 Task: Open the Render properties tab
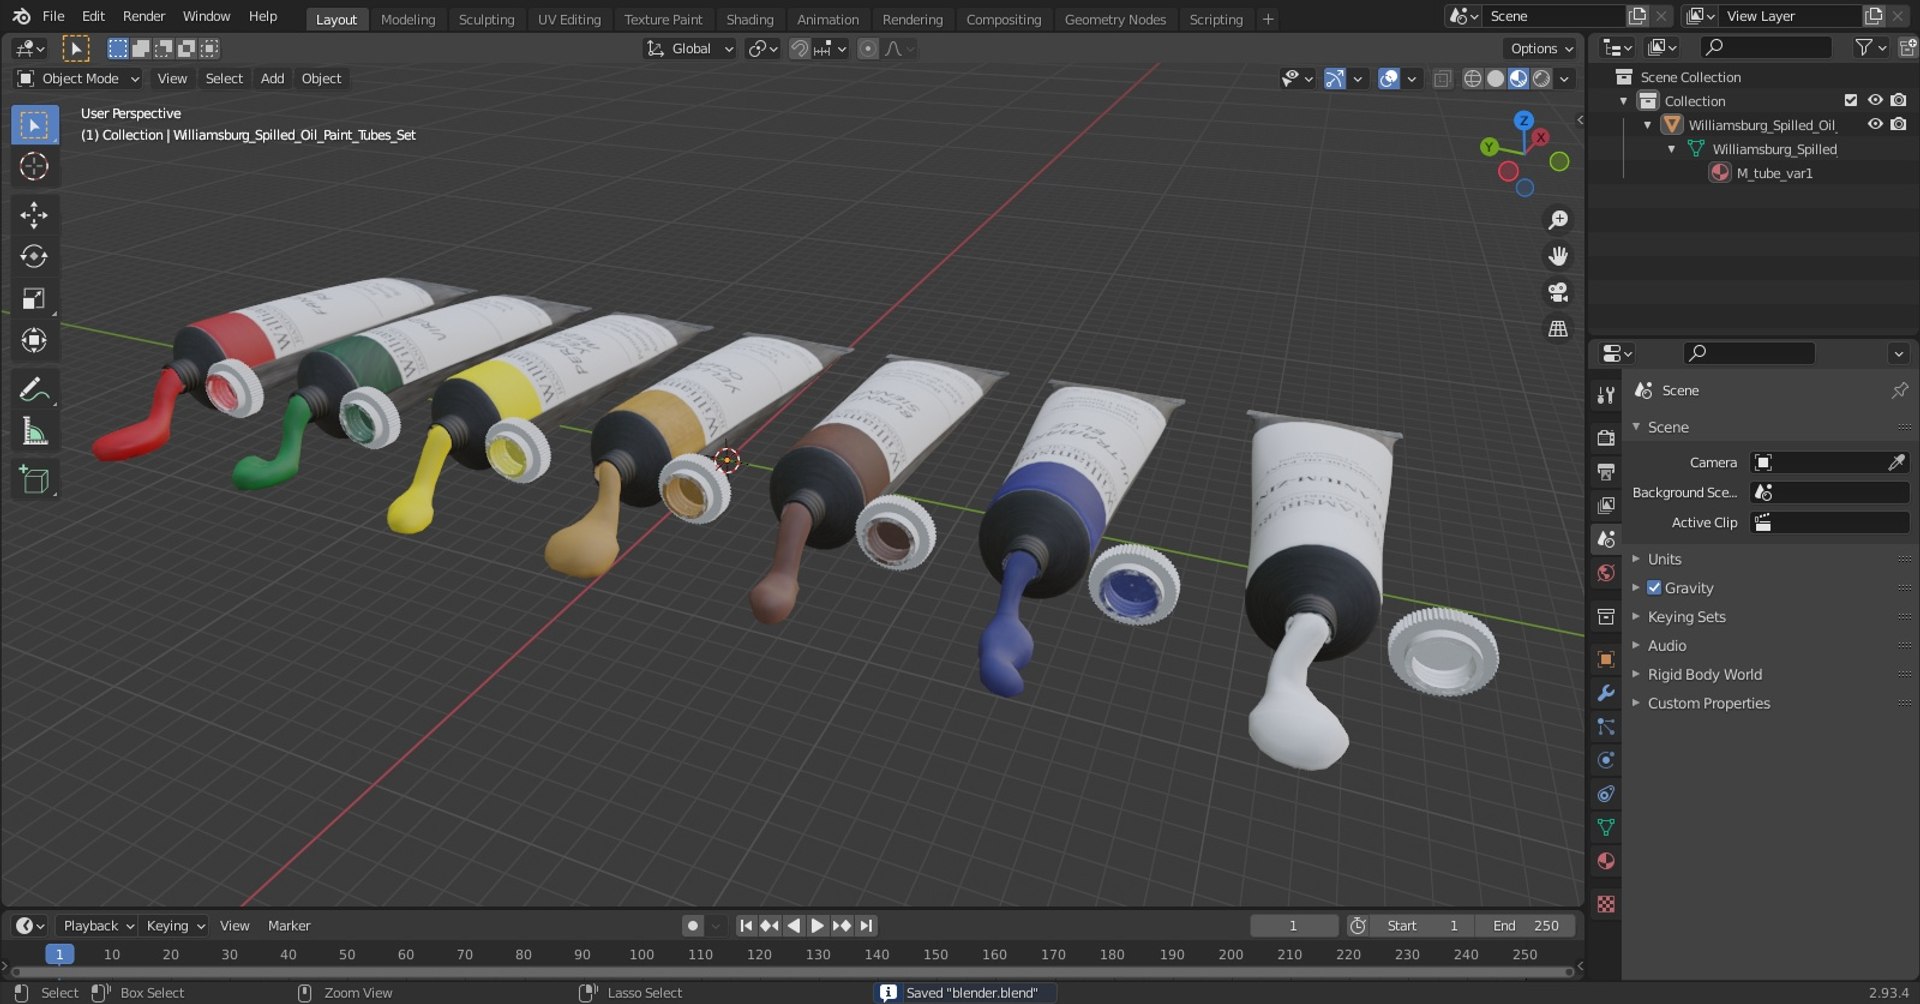pos(1606,438)
